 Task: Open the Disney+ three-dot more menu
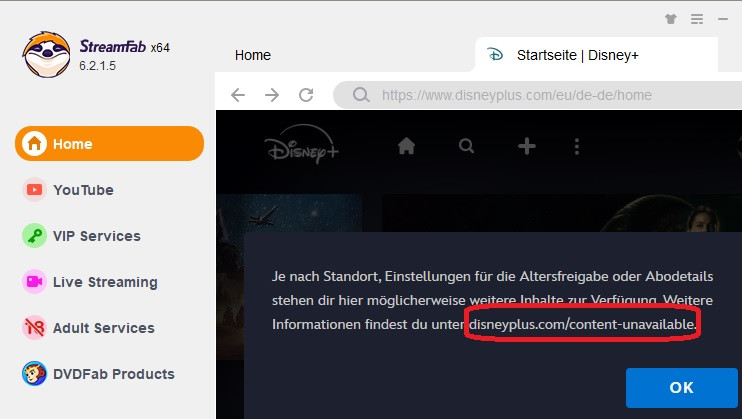pyautogui.click(x=576, y=146)
